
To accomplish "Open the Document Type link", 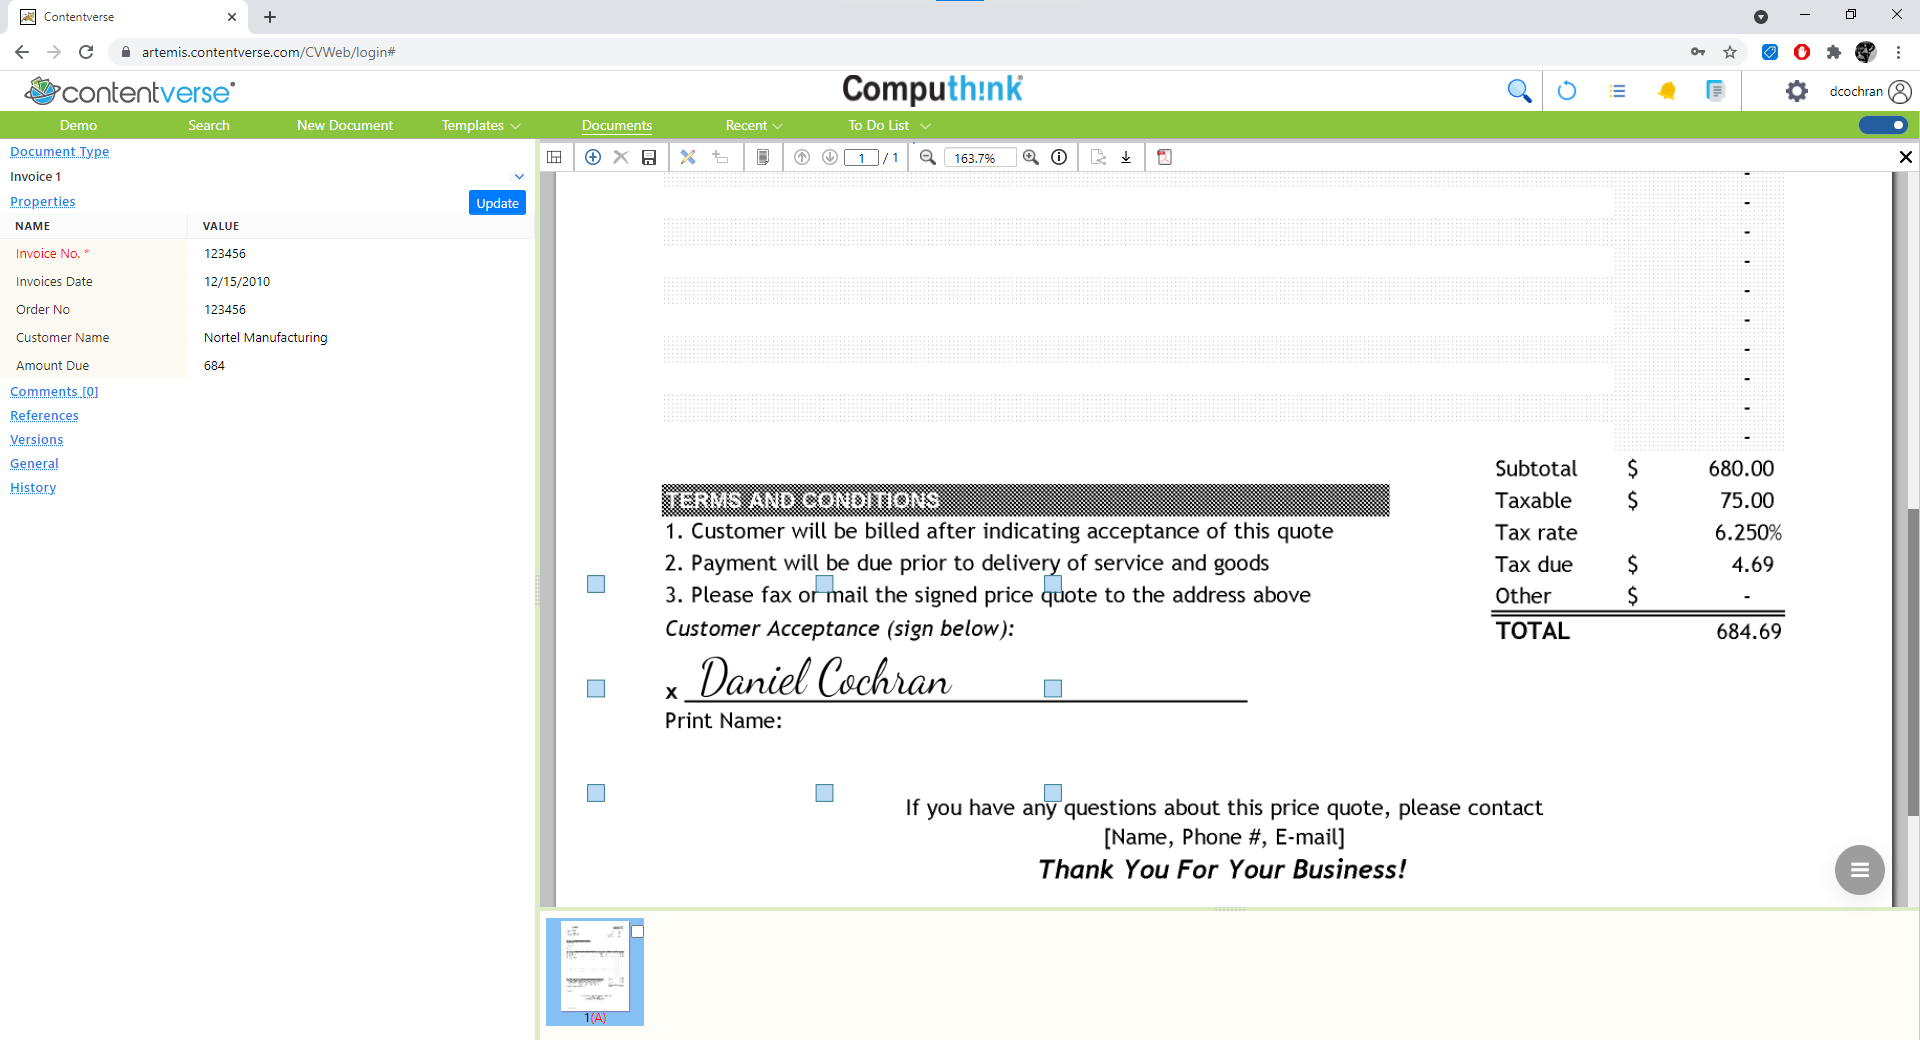I will [60, 152].
